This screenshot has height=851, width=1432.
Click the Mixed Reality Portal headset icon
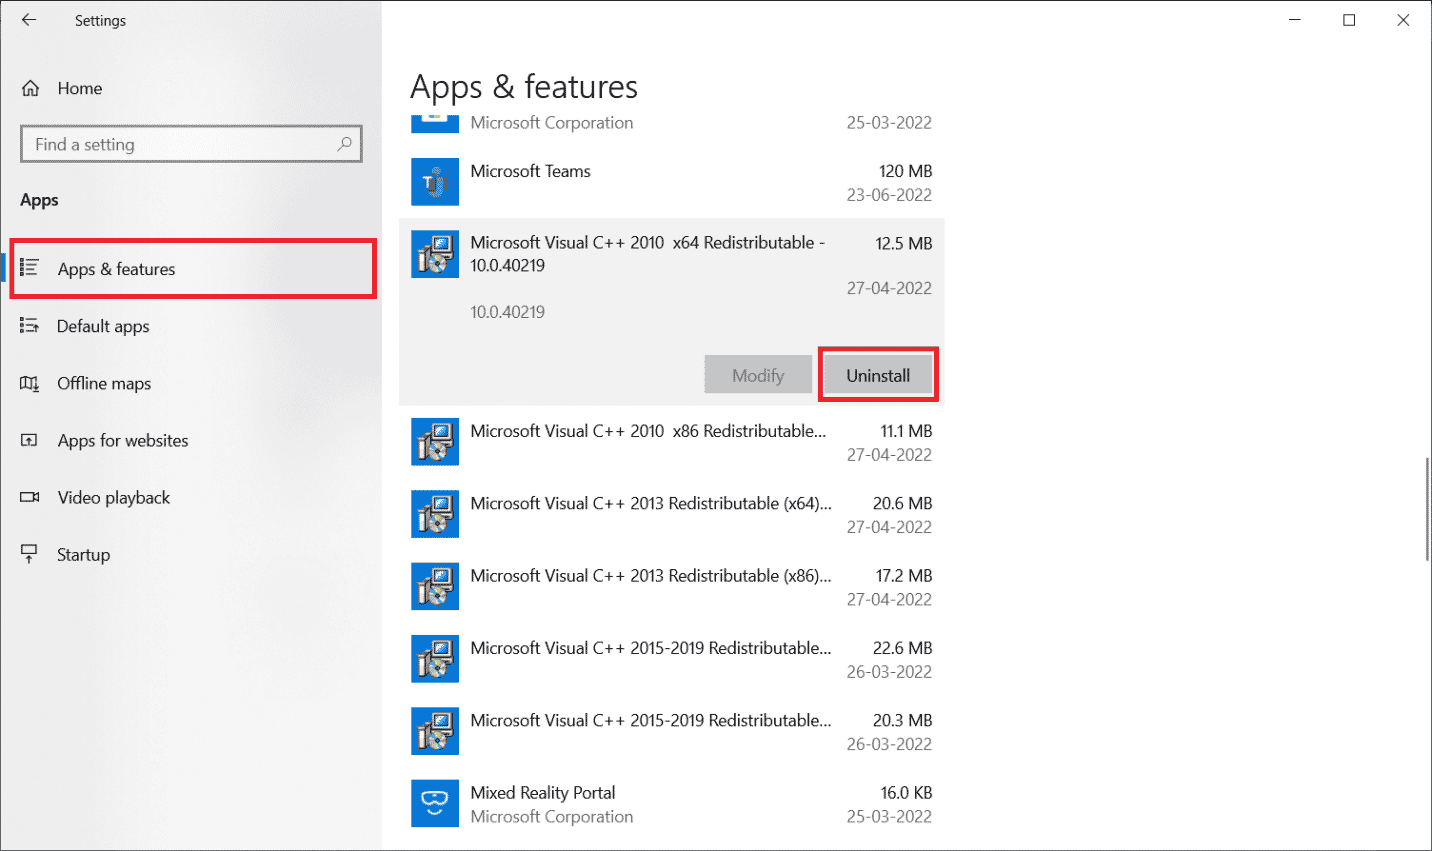pyautogui.click(x=435, y=803)
